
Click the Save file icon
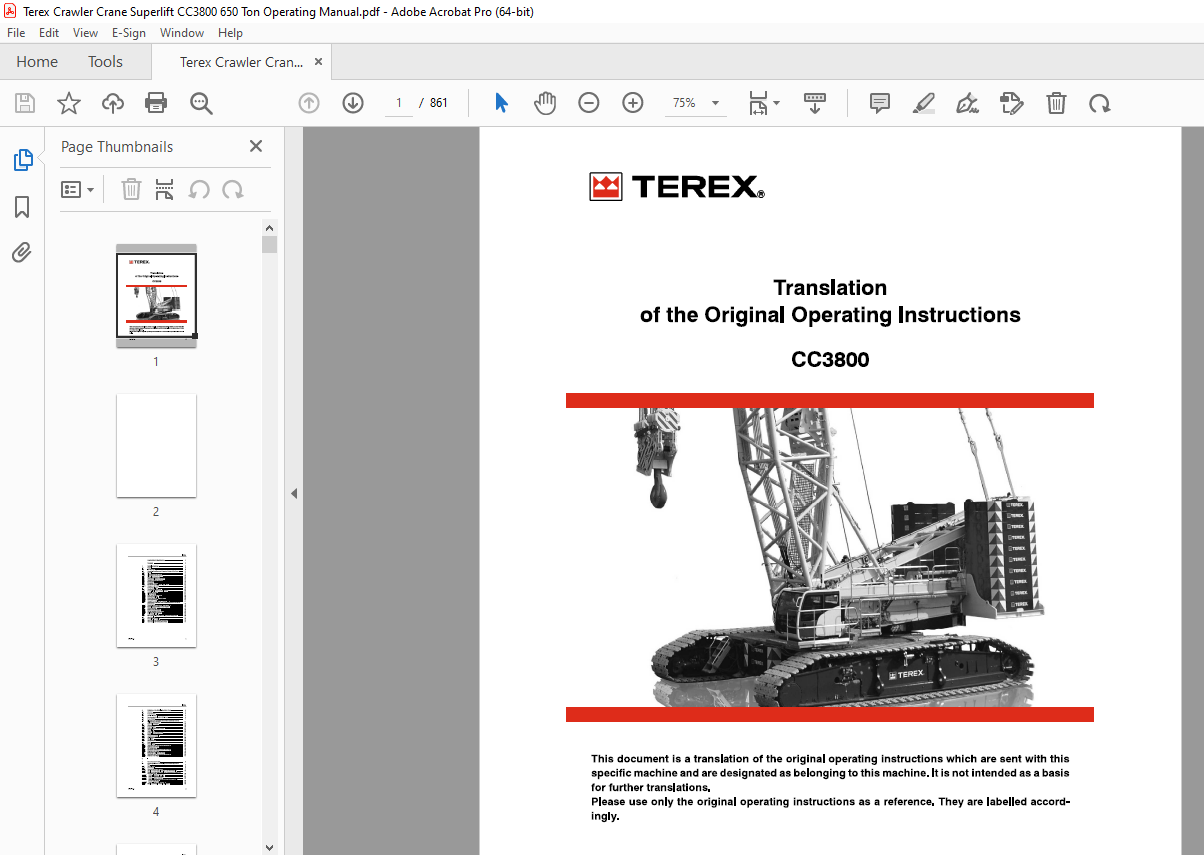[x=25, y=103]
